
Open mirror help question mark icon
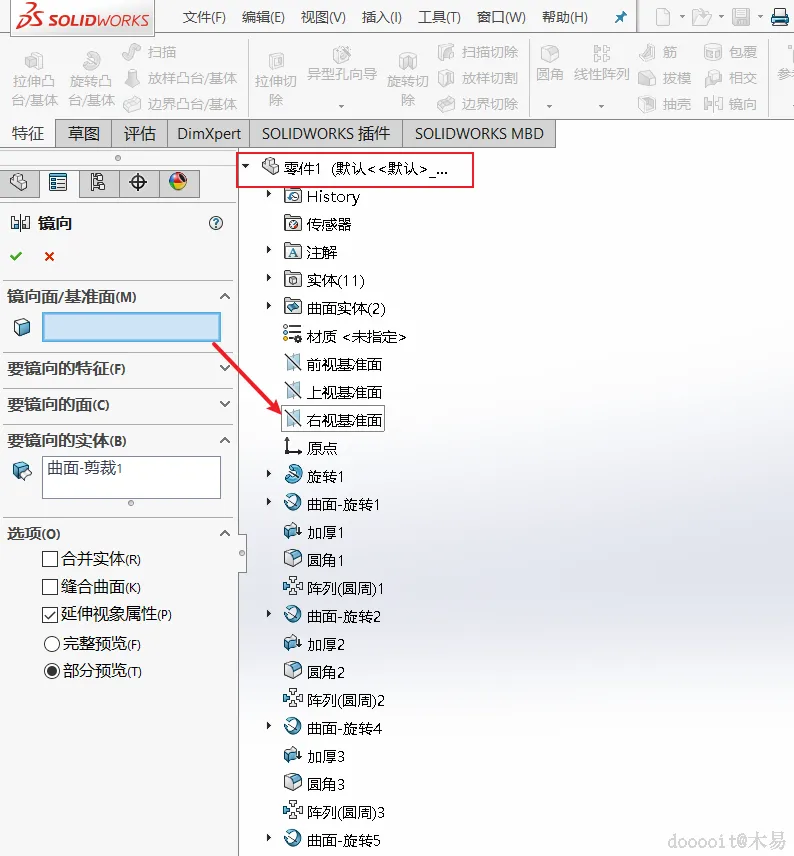[216, 223]
